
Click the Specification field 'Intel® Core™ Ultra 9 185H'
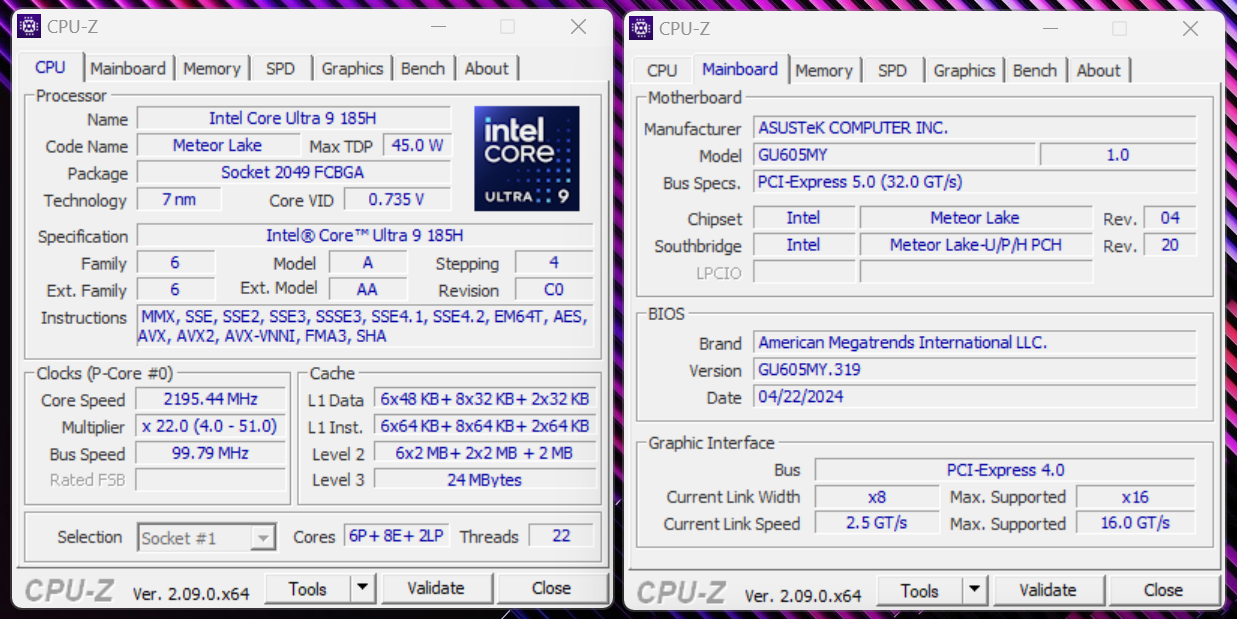tap(365, 236)
